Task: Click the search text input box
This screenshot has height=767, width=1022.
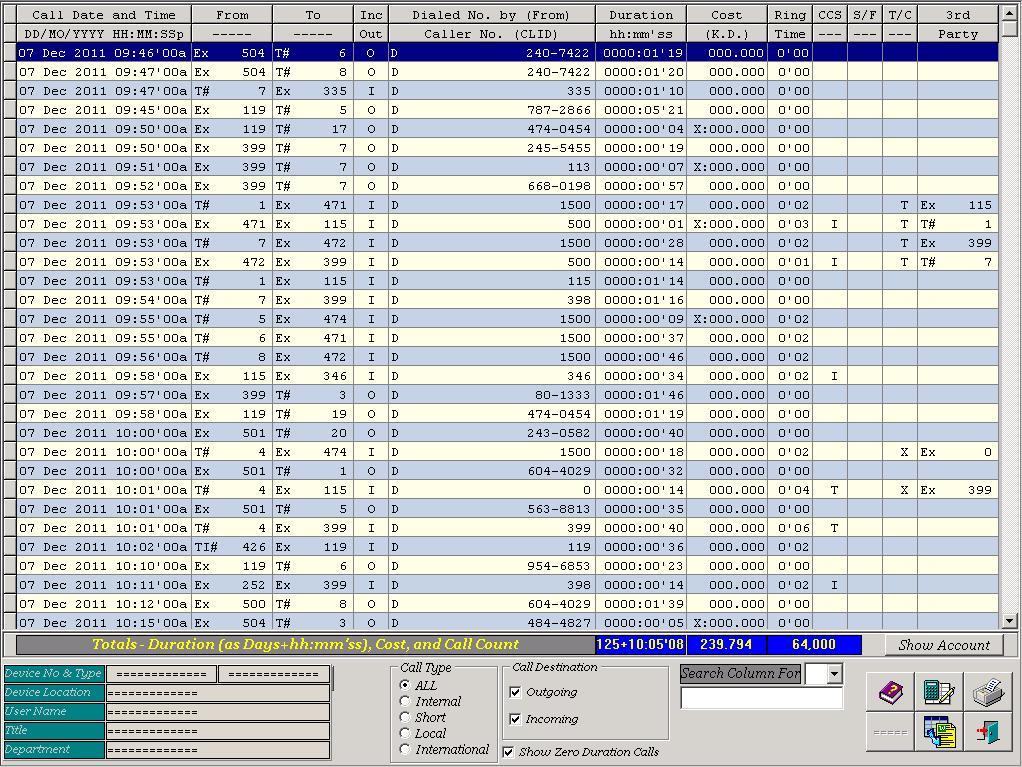Action: point(761,698)
